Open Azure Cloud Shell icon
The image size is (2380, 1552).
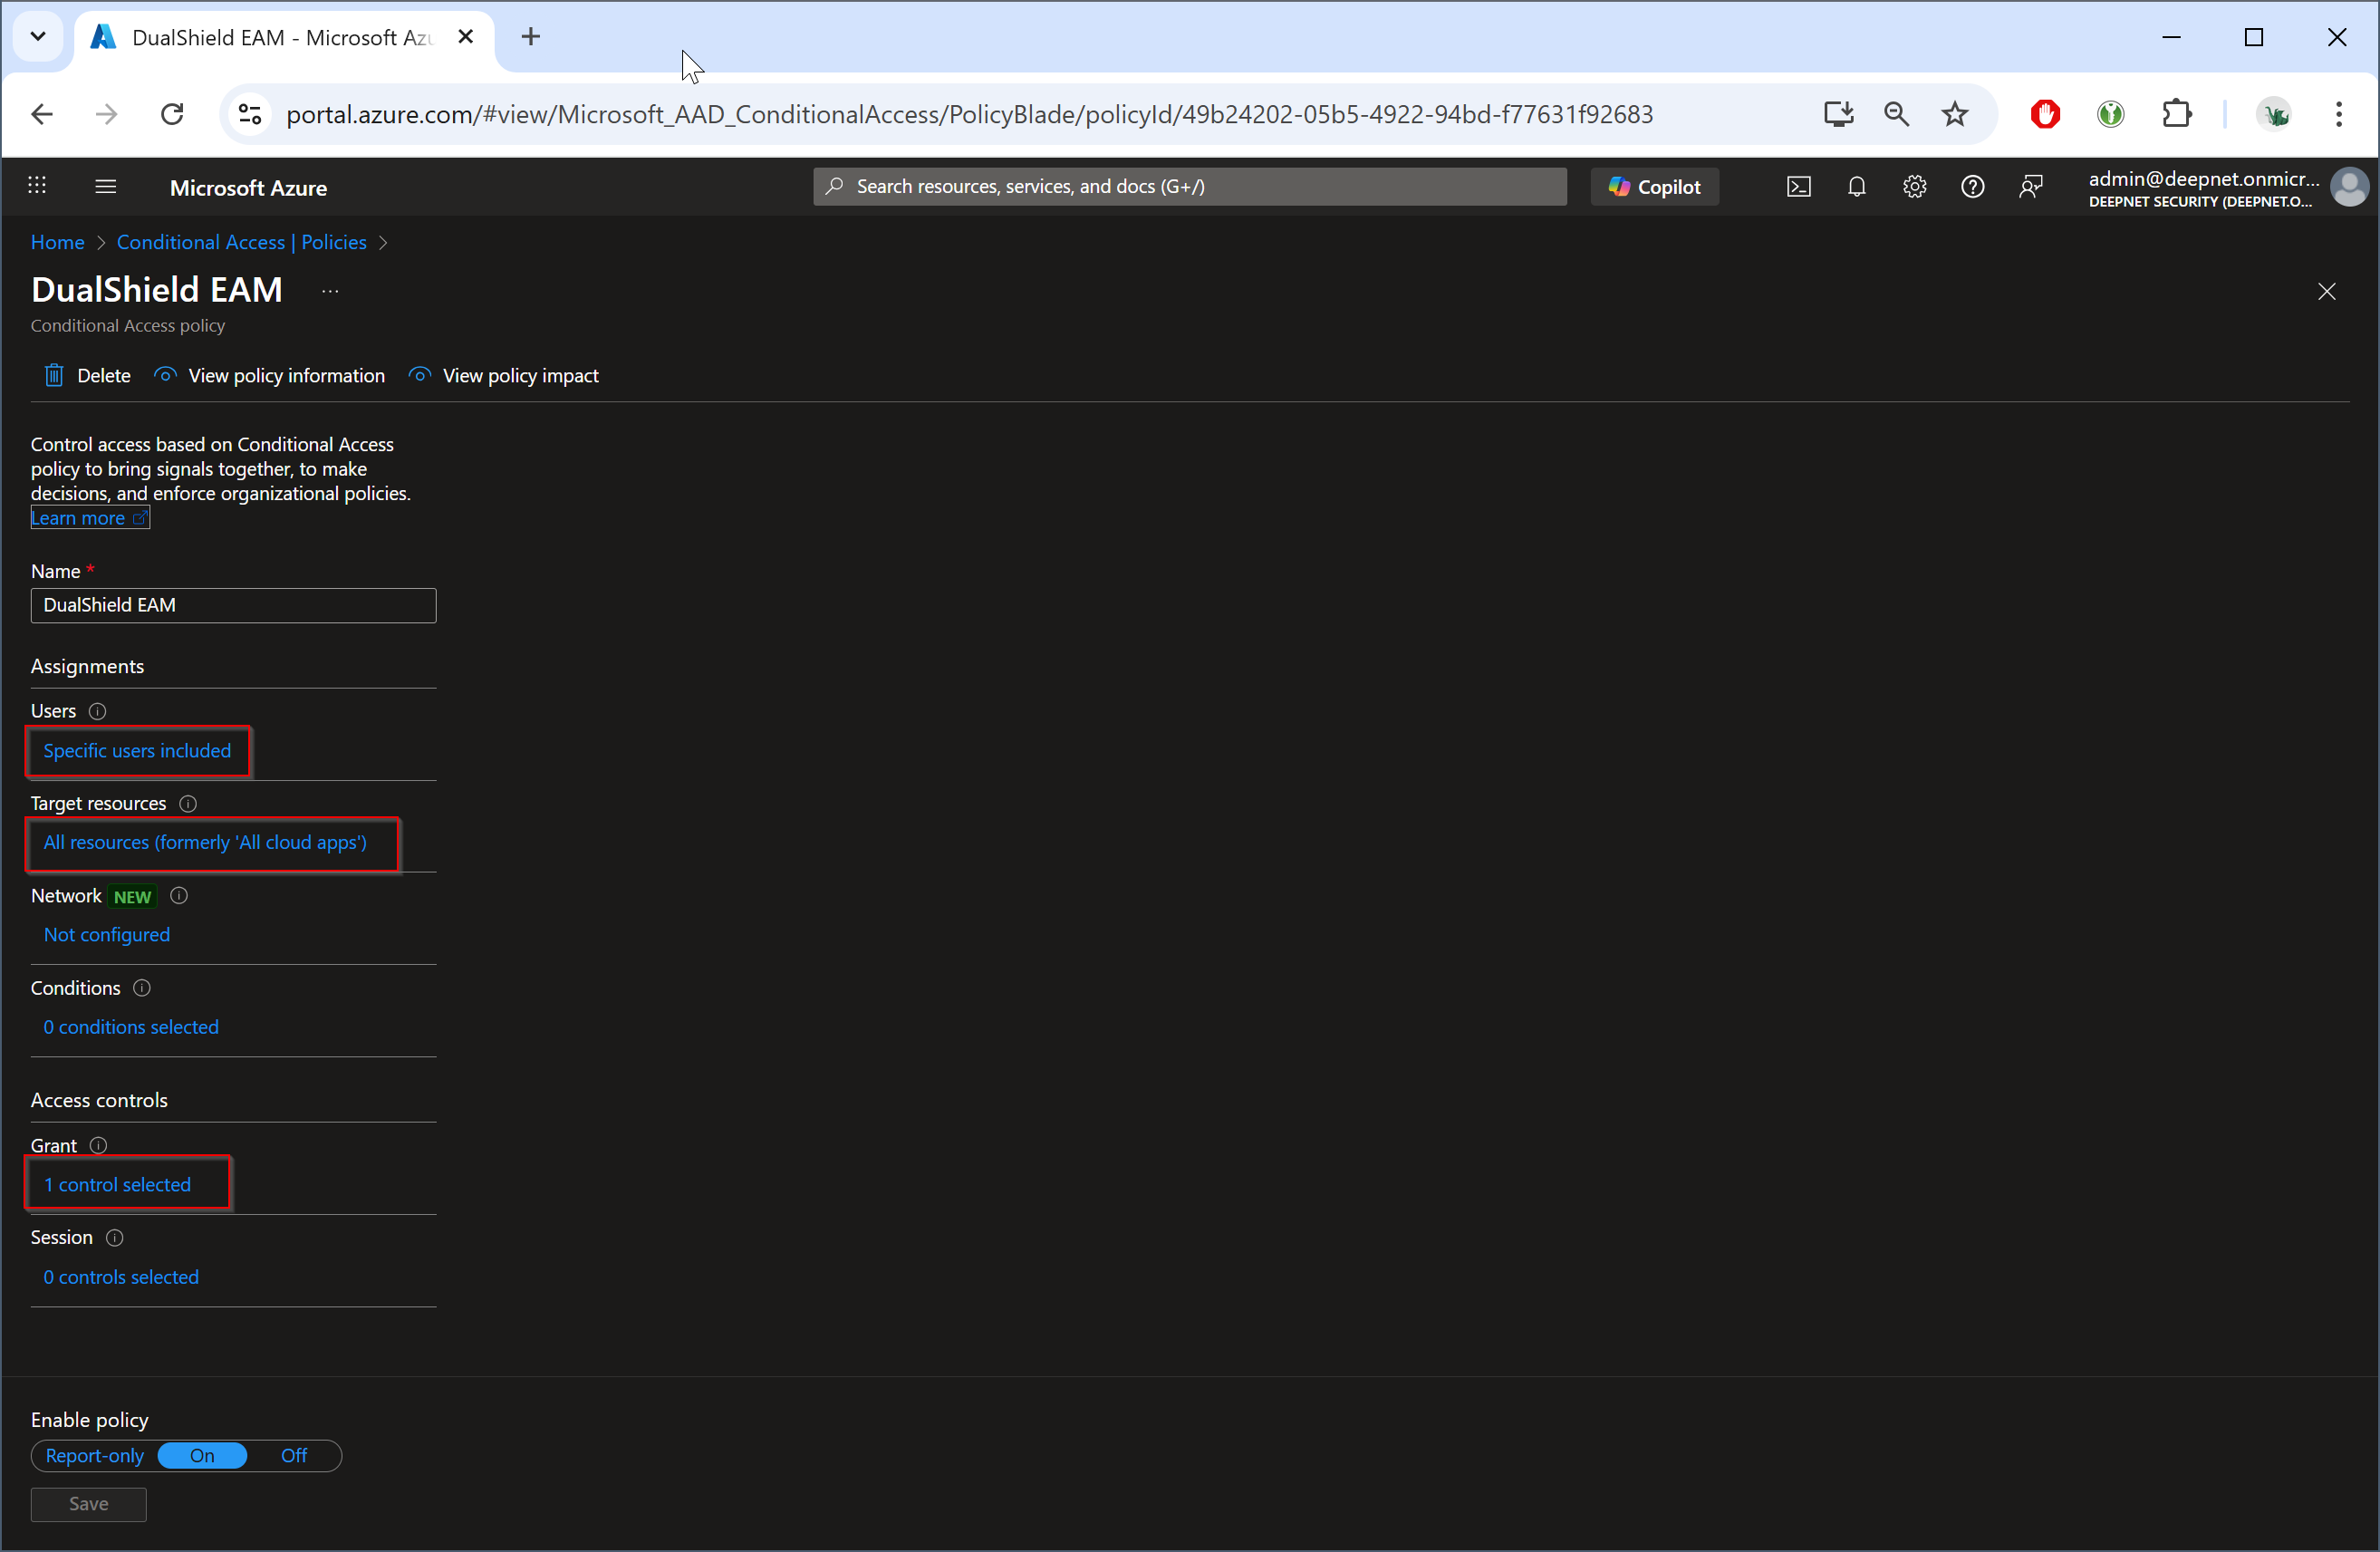pos(1798,187)
